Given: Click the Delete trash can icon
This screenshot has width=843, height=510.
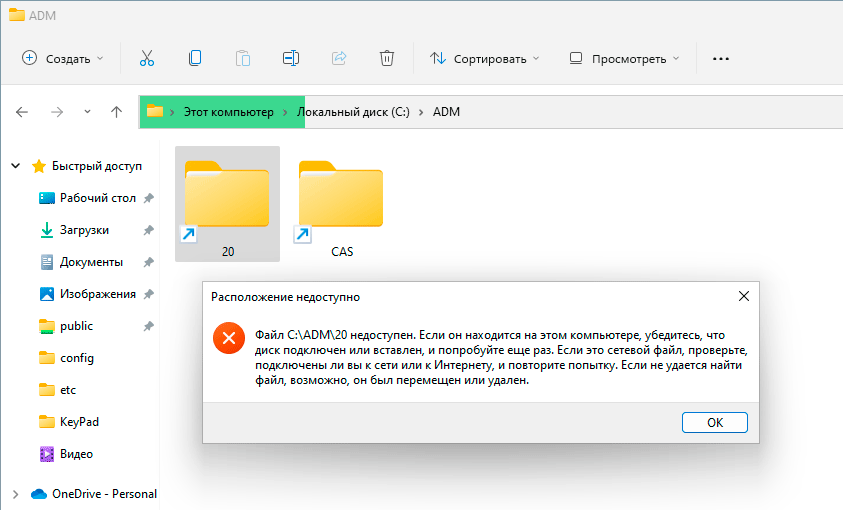Looking at the screenshot, I should pyautogui.click(x=387, y=58).
